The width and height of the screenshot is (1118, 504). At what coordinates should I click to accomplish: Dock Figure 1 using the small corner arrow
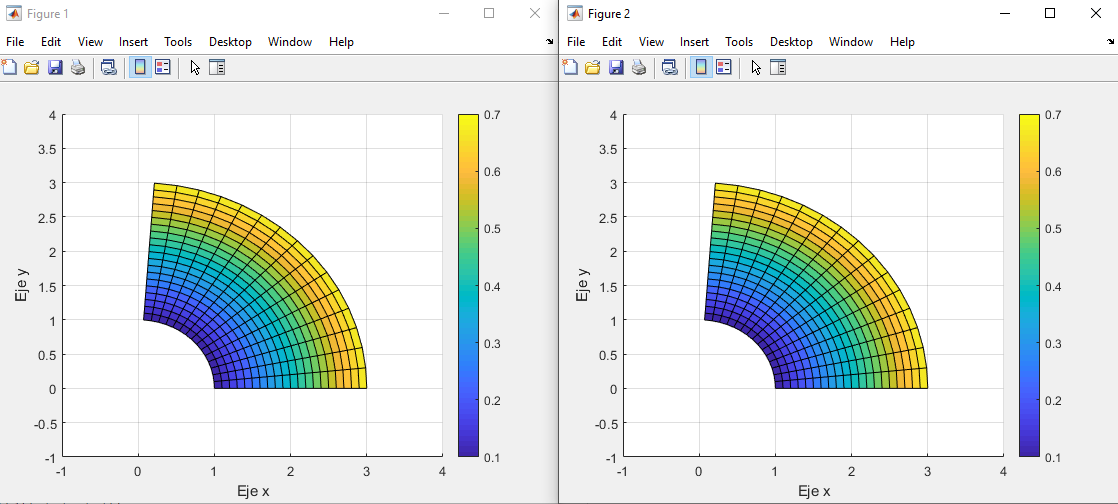(549, 43)
